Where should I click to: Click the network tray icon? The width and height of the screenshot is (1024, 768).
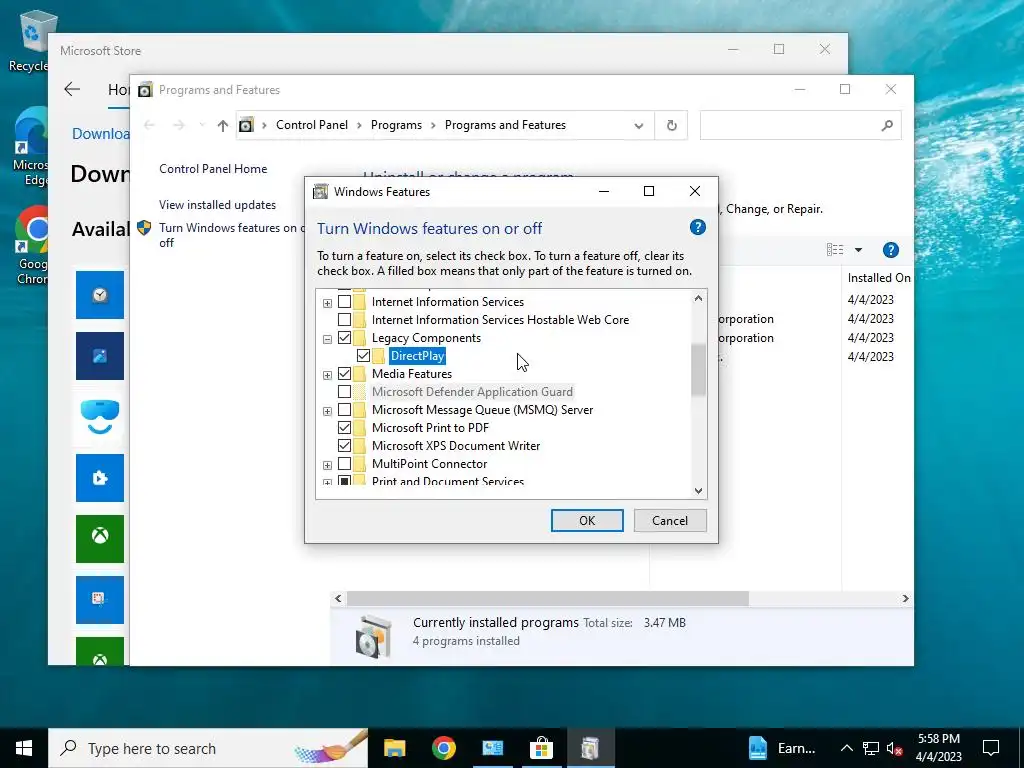(x=871, y=748)
